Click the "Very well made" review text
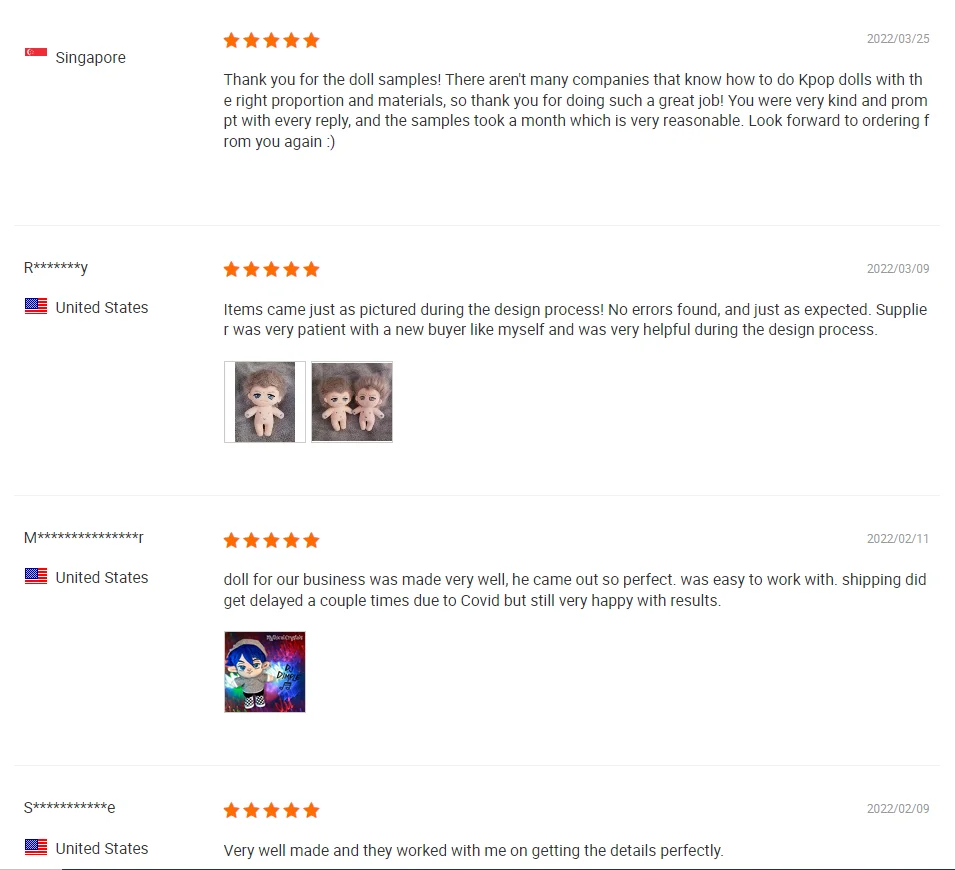Image resolution: width=955 pixels, height=870 pixels. pyautogui.click(x=473, y=851)
